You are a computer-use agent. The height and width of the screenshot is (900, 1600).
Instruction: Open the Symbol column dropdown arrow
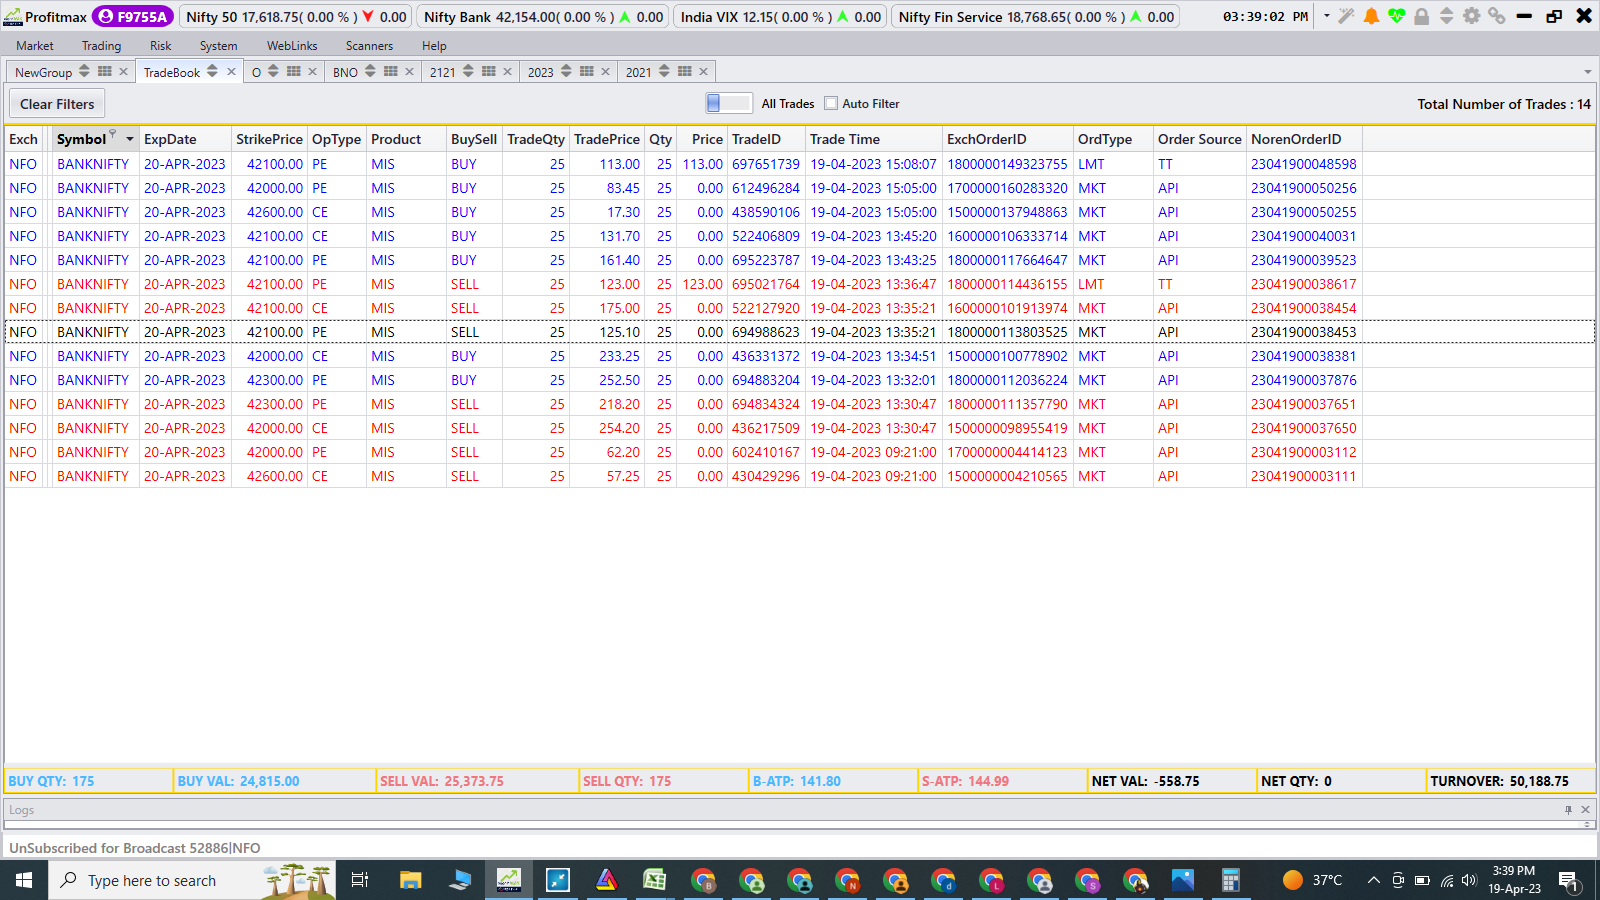(x=130, y=139)
